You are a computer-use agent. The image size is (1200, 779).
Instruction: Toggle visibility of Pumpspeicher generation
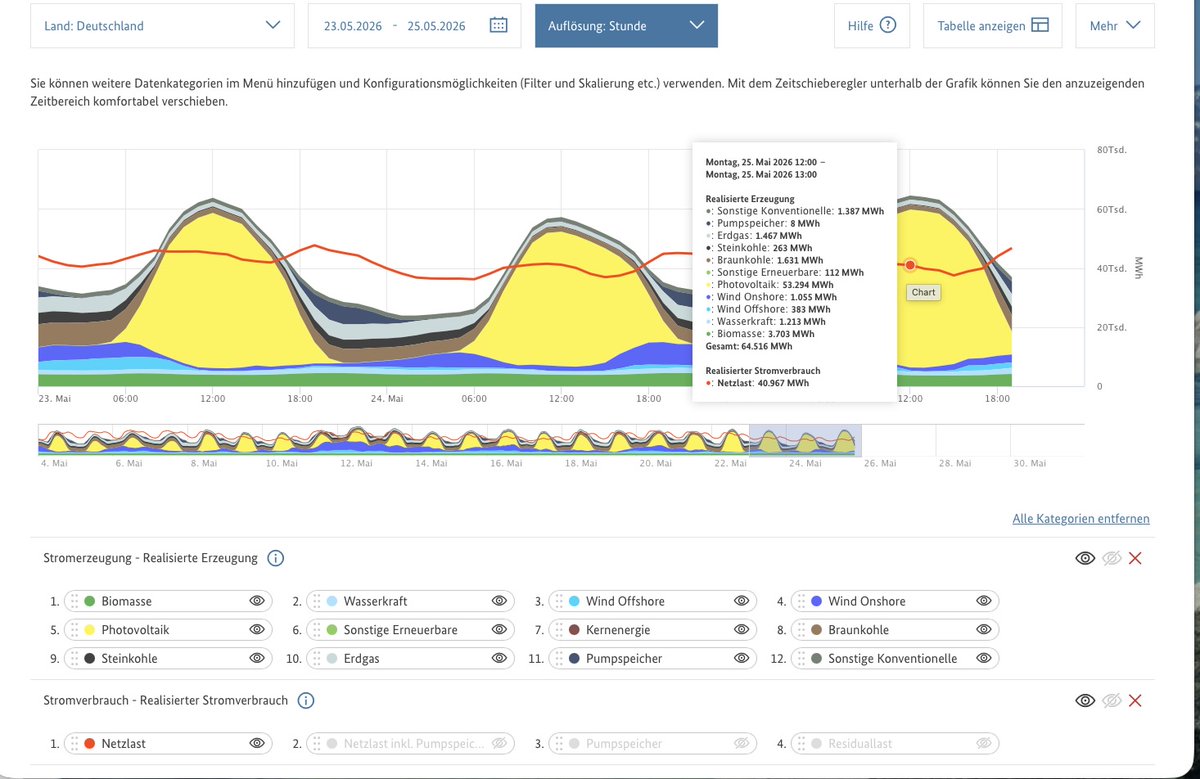pos(741,658)
